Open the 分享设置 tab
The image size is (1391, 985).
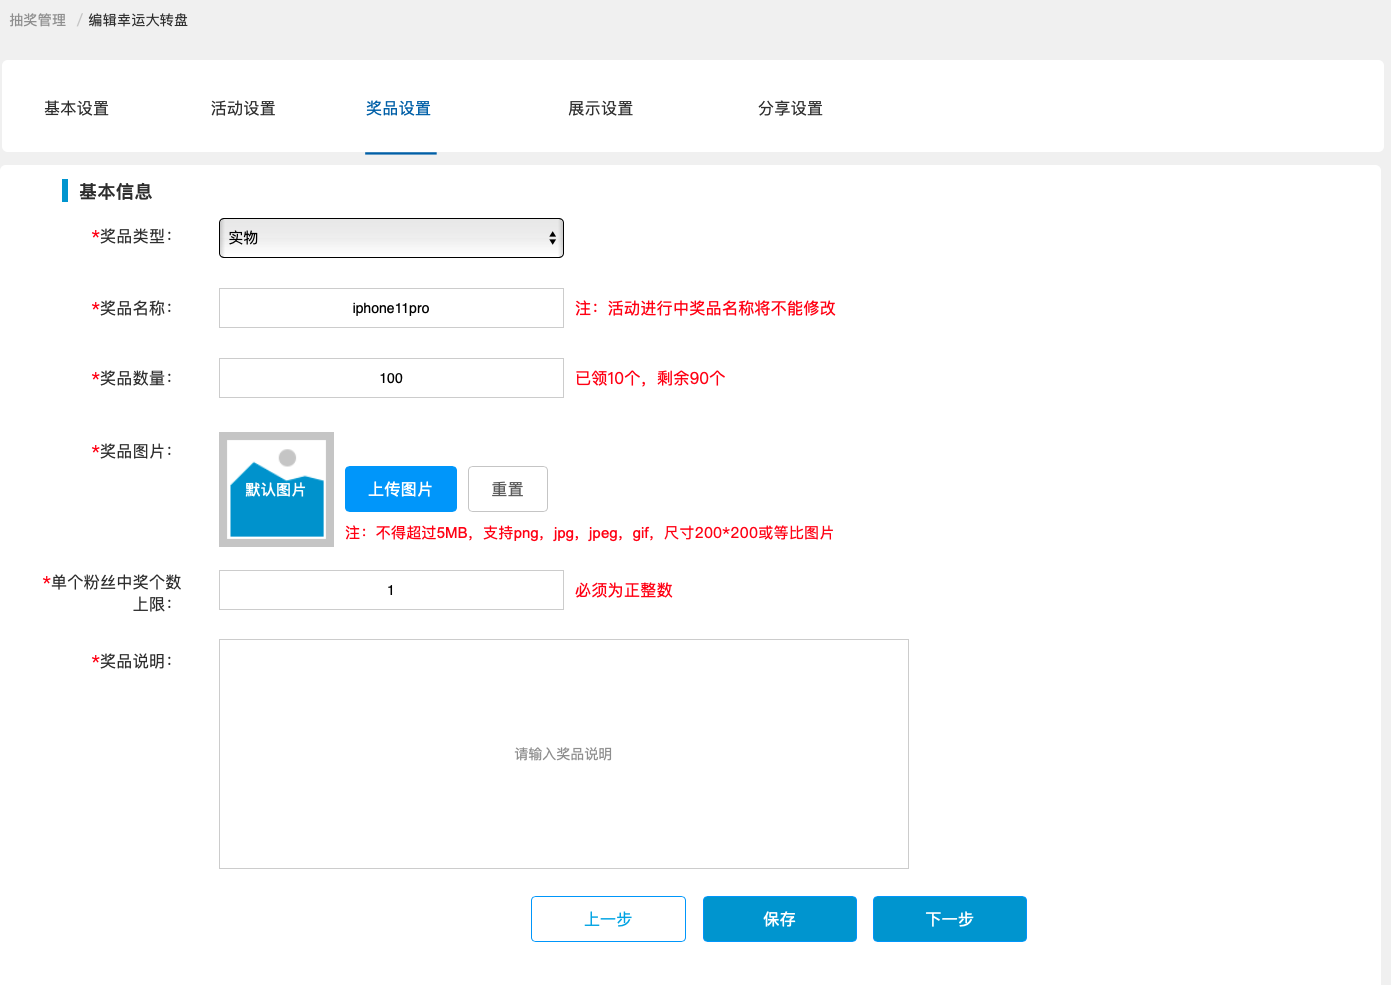tap(791, 108)
